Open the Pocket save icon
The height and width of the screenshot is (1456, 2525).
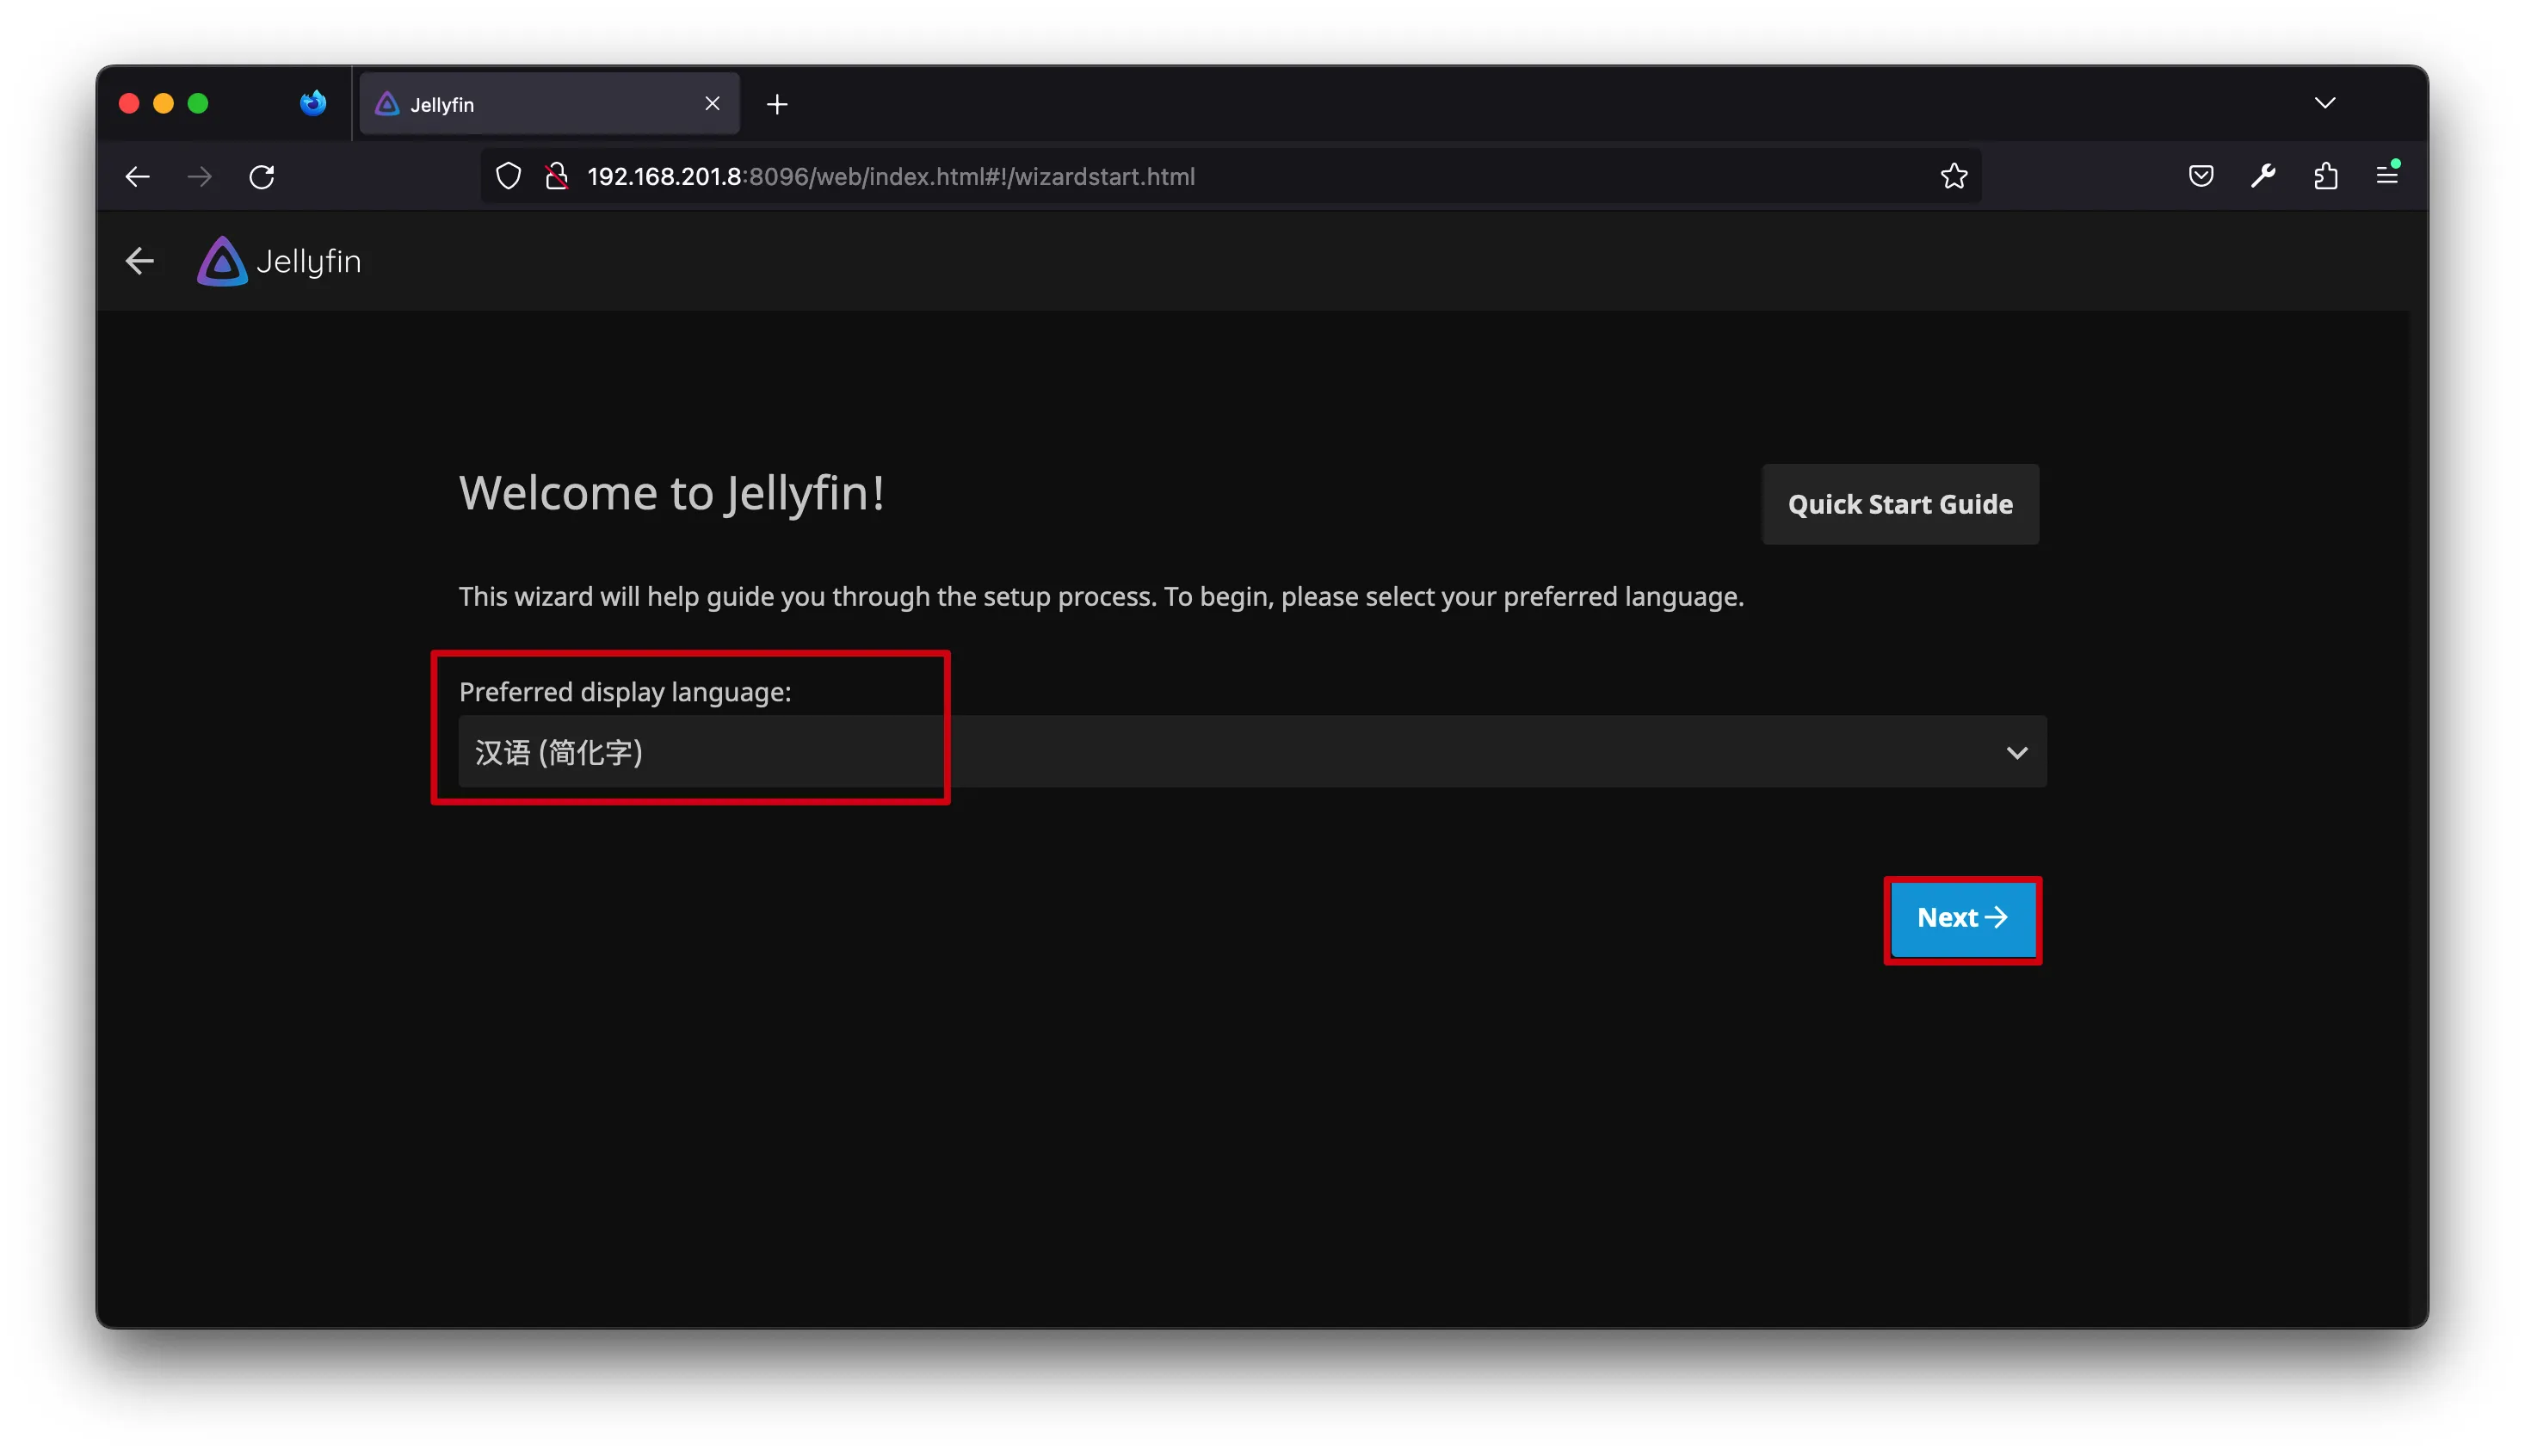tap(2200, 176)
